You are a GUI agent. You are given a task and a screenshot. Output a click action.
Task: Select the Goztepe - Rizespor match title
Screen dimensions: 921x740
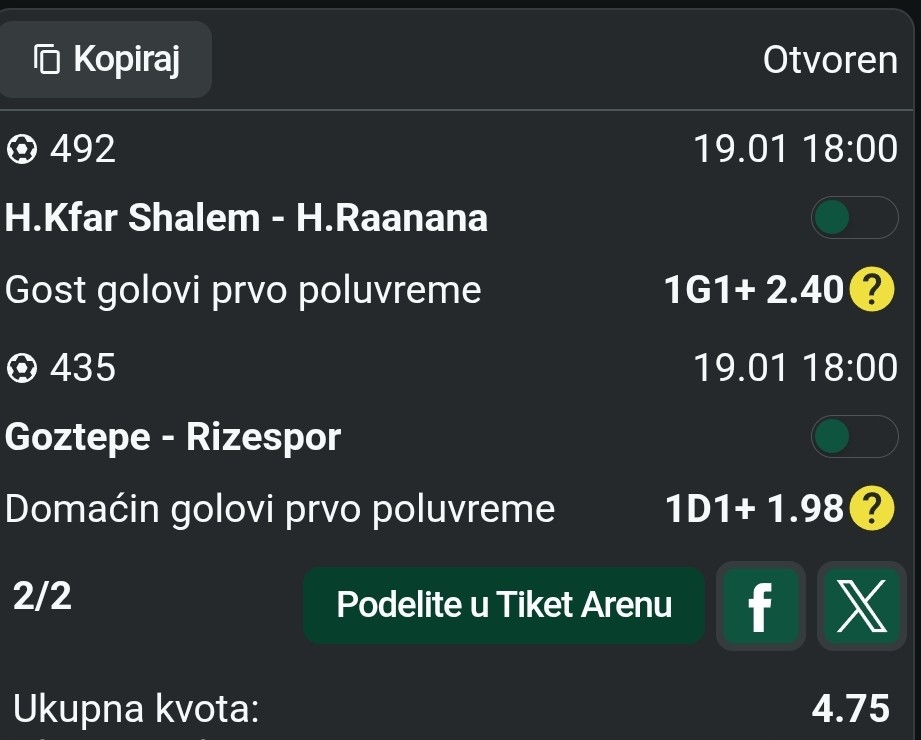click(x=173, y=437)
